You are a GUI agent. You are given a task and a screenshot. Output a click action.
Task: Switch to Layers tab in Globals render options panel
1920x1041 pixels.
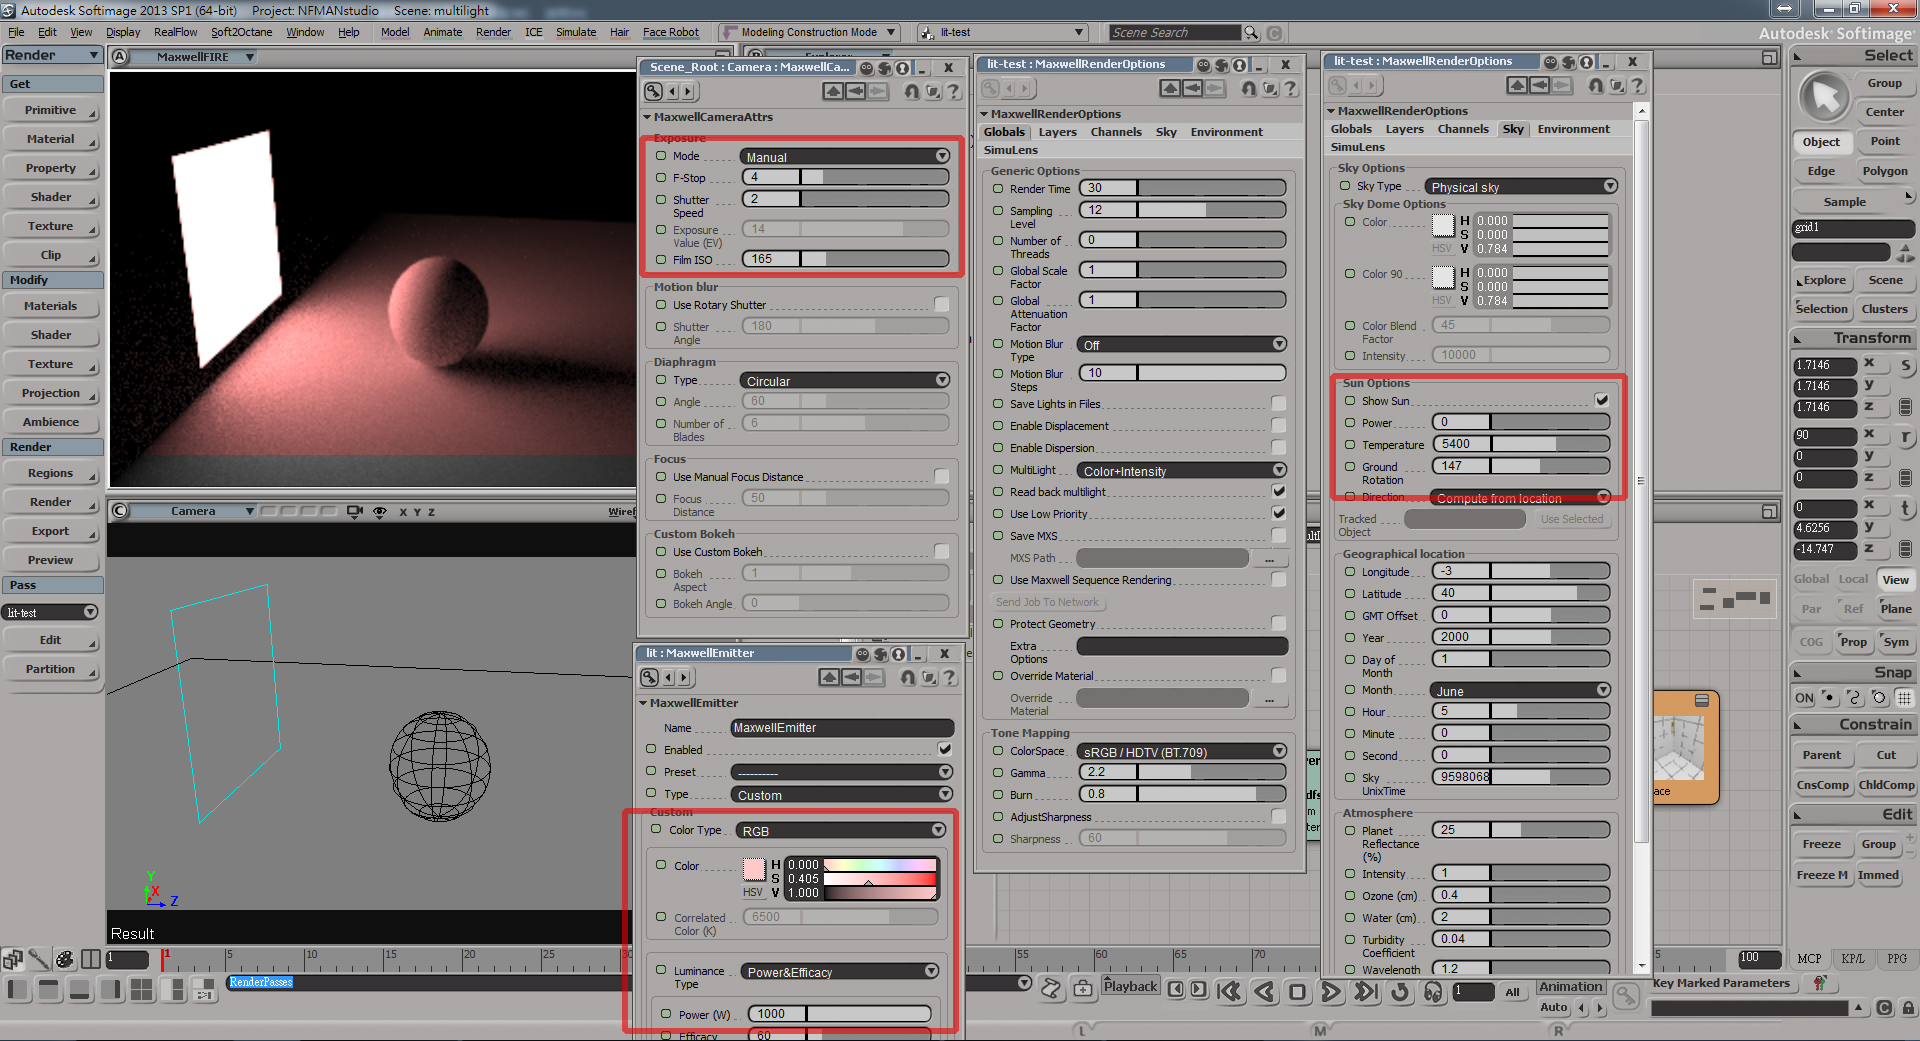coord(1057,132)
